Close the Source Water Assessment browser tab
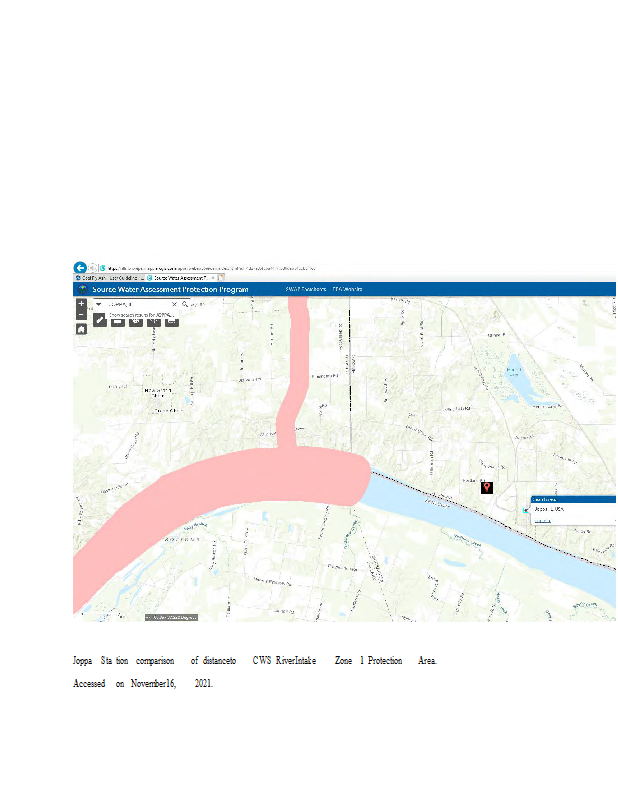Viewport: 618px width, 800px height. coord(214,277)
